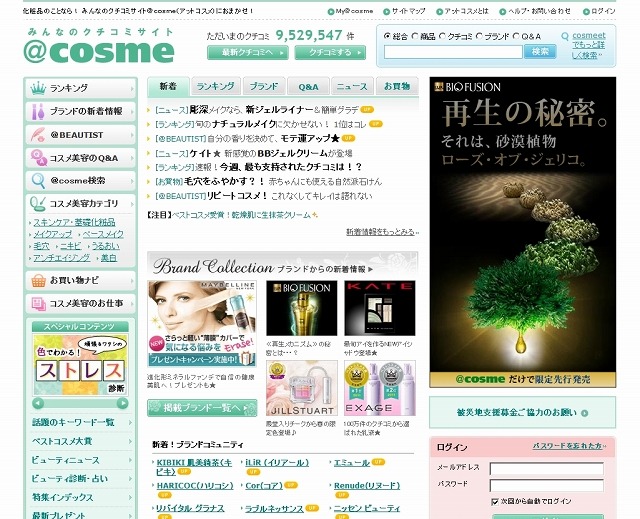Open KIBIKI 肌美精茶 brand link
Image resolution: width=640 pixels, height=519 pixels.
pyautogui.click(x=194, y=467)
